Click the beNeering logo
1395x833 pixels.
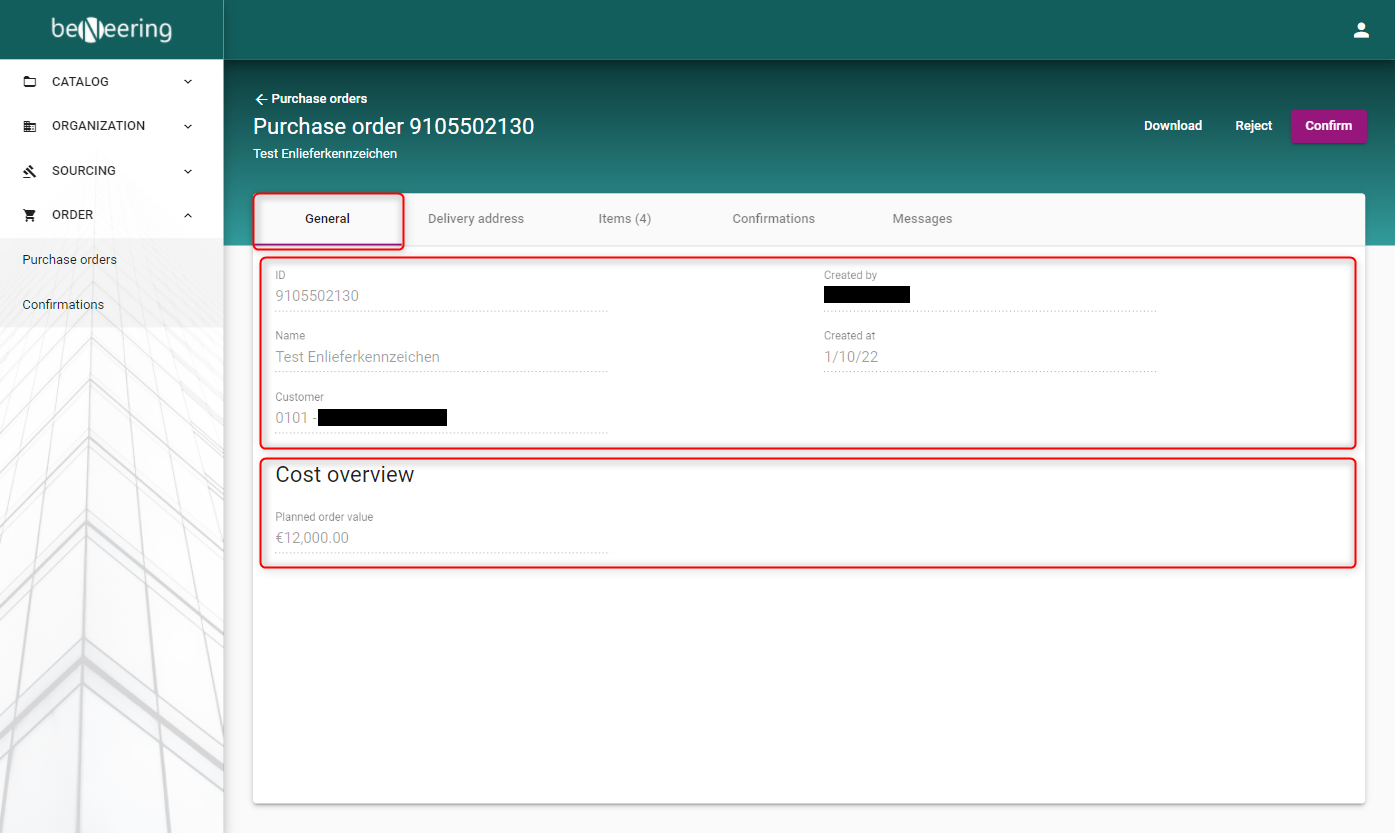[111, 30]
